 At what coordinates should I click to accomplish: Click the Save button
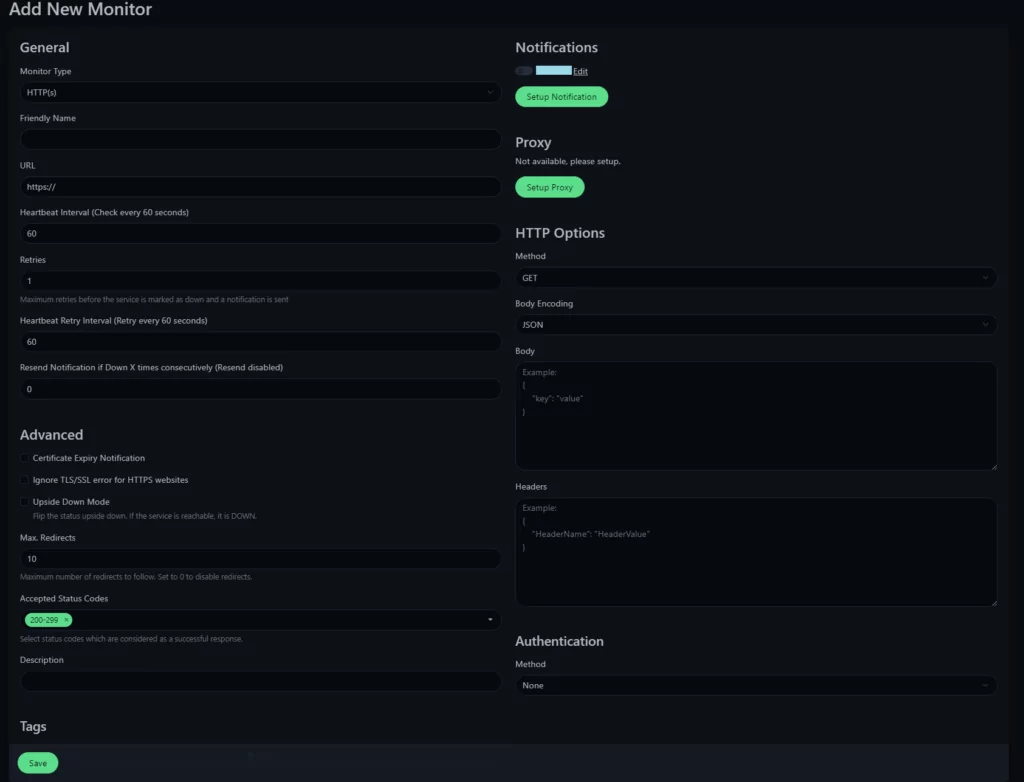tap(38, 763)
